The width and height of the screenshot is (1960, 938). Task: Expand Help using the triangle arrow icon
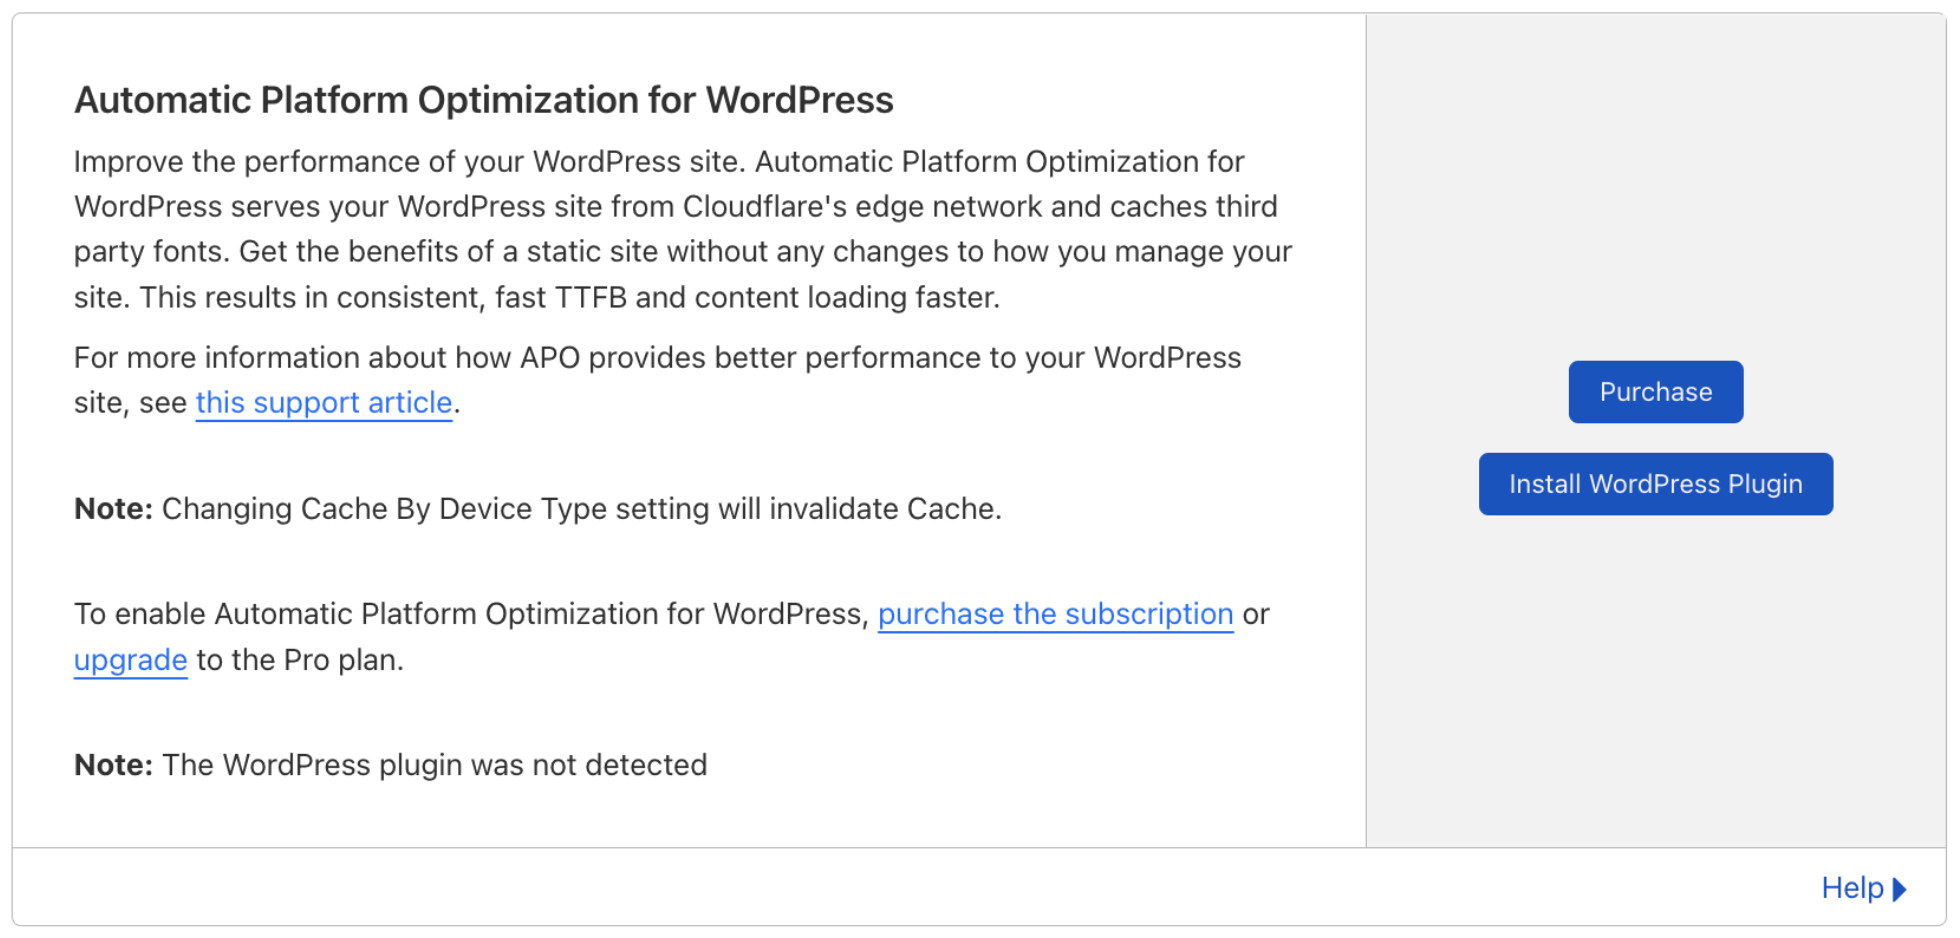(x=1900, y=889)
